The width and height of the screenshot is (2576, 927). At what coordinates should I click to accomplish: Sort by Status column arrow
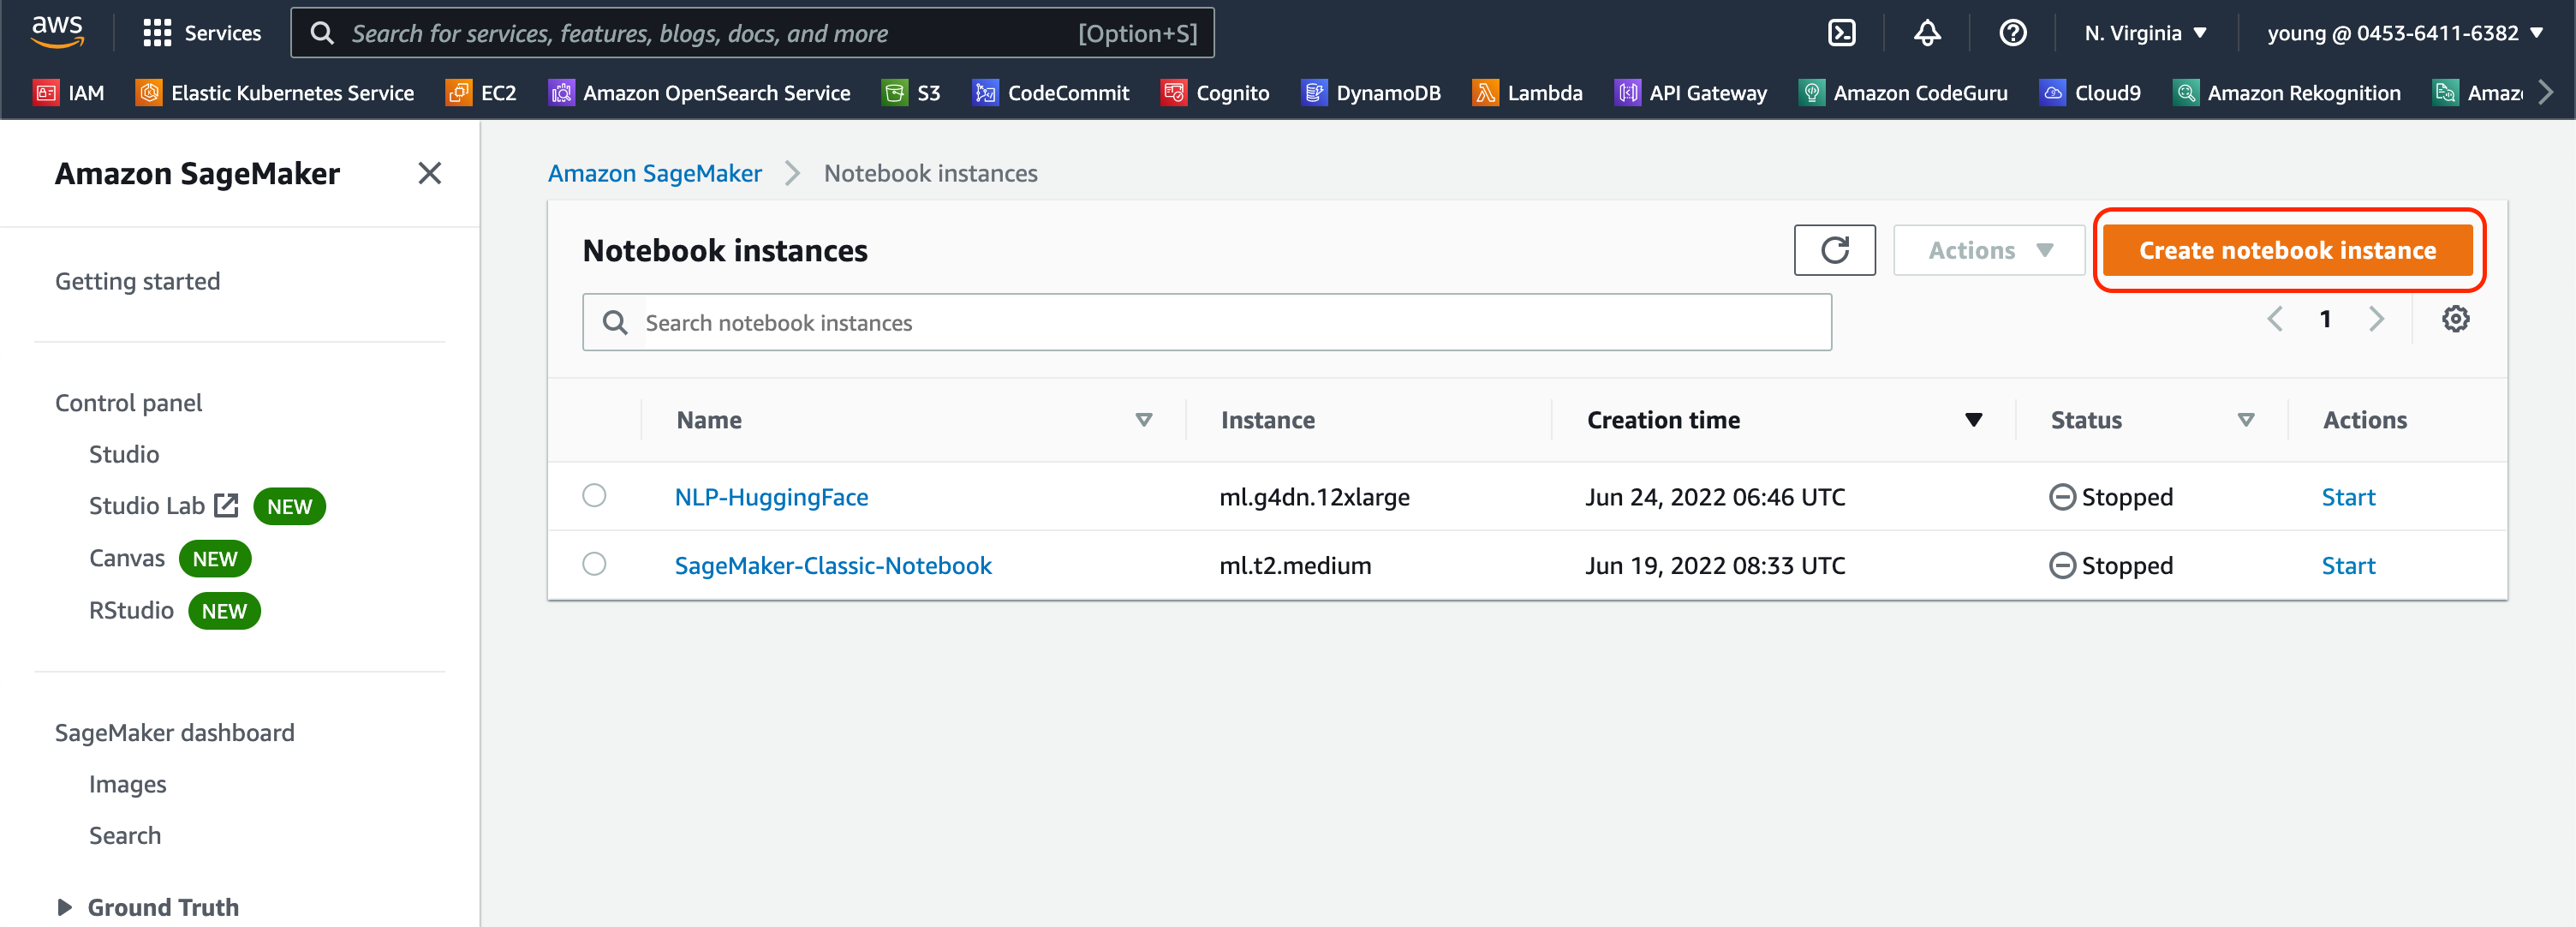pyautogui.click(x=2245, y=420)
